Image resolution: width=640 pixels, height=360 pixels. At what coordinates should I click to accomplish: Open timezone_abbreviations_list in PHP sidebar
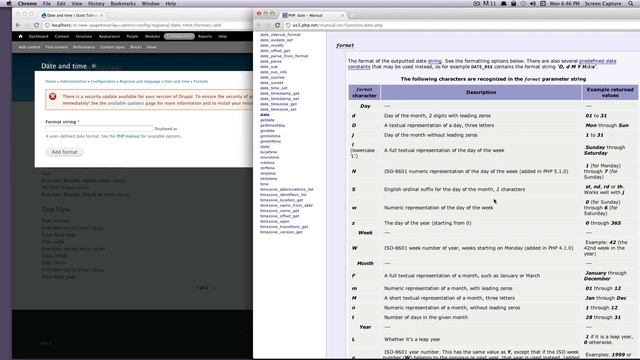pos(287,189)
